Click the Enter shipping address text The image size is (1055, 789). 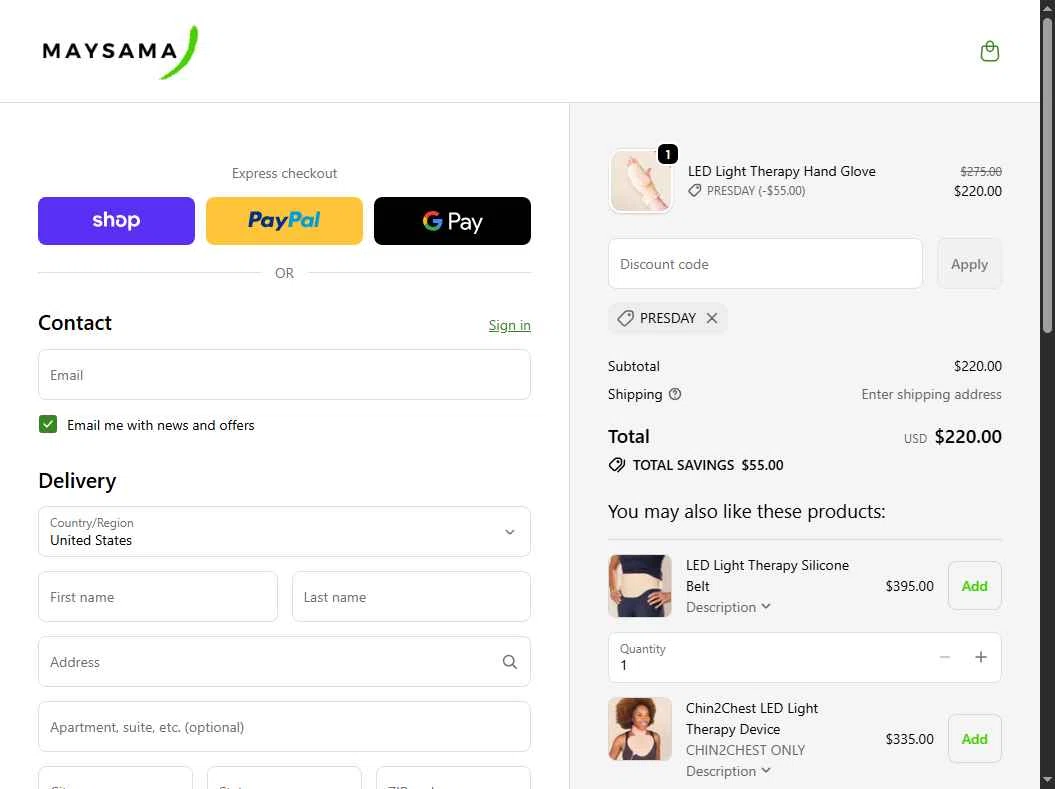click(x=931, y=394)
